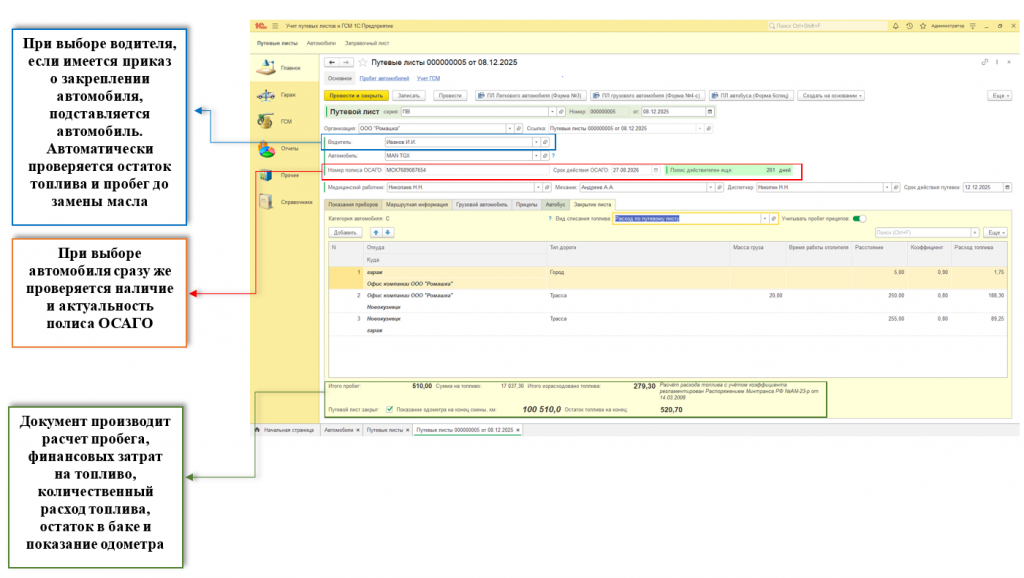Open the Отчеты reports pie-chart icon
1024x578 pixels.
point(267,149)
